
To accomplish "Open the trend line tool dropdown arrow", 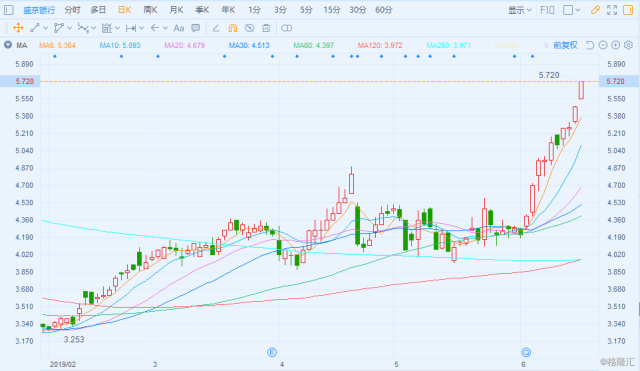I will (x=45, y=28).
